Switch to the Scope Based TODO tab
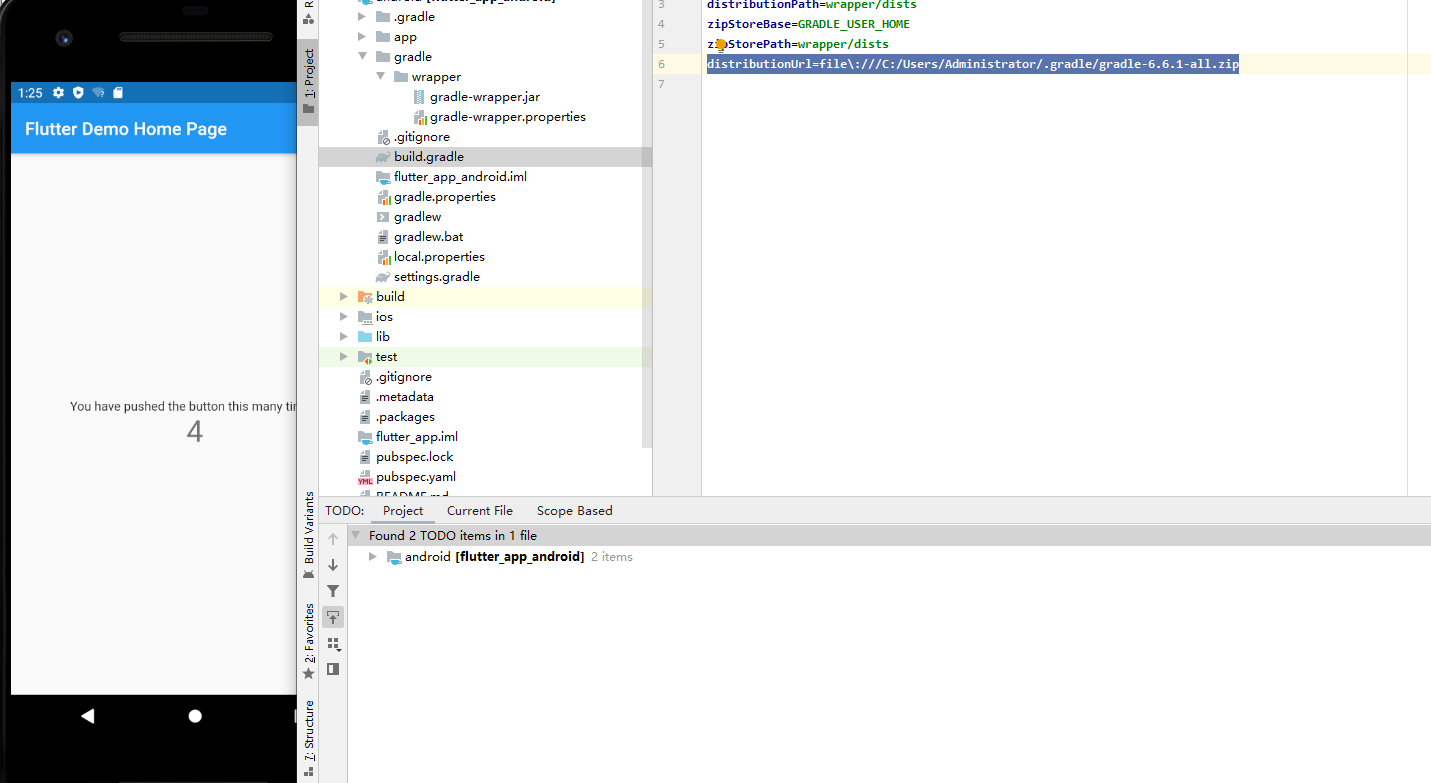 [x=574, y=511]
